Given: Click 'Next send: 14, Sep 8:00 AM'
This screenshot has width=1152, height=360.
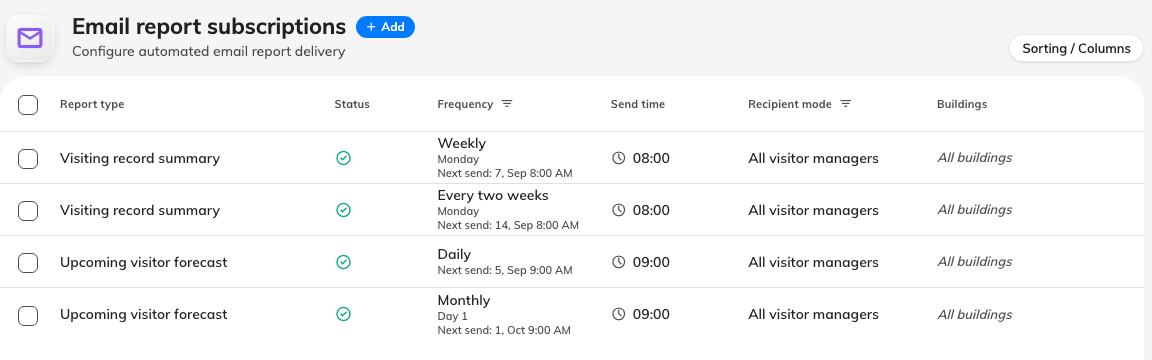Looking at the screenshot, I should 508,226.
